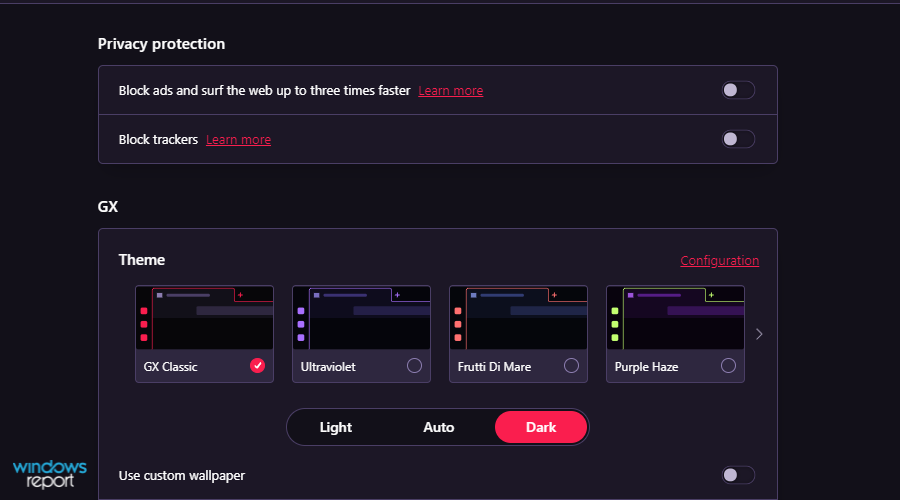This screenshot has width=900, height=500.
Task: Open Learn more link for Block trackers
Action: pos(238,139)
